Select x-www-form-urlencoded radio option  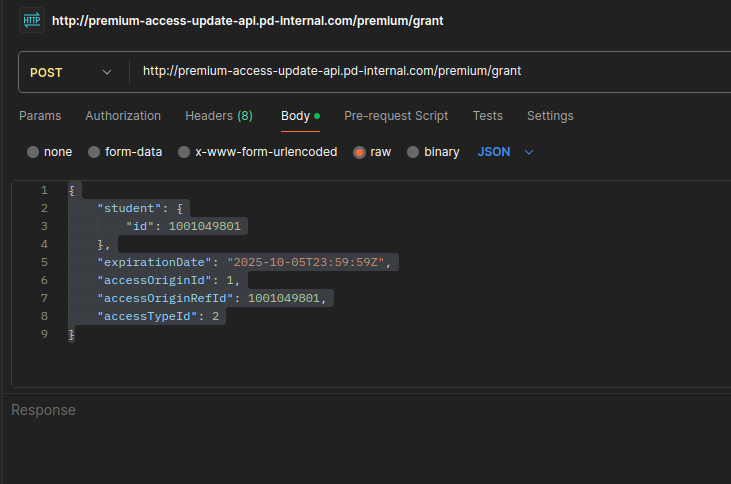[x=184, y=153]
